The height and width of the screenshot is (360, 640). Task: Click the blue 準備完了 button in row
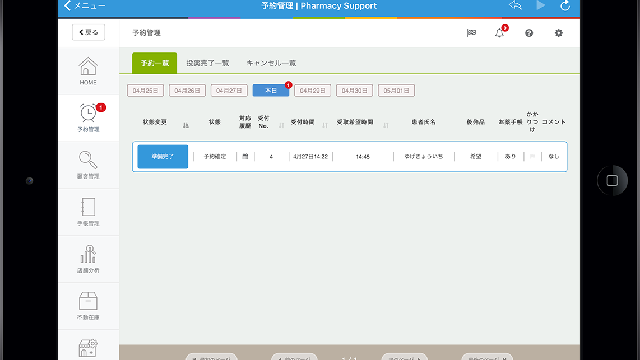(162, 156)
